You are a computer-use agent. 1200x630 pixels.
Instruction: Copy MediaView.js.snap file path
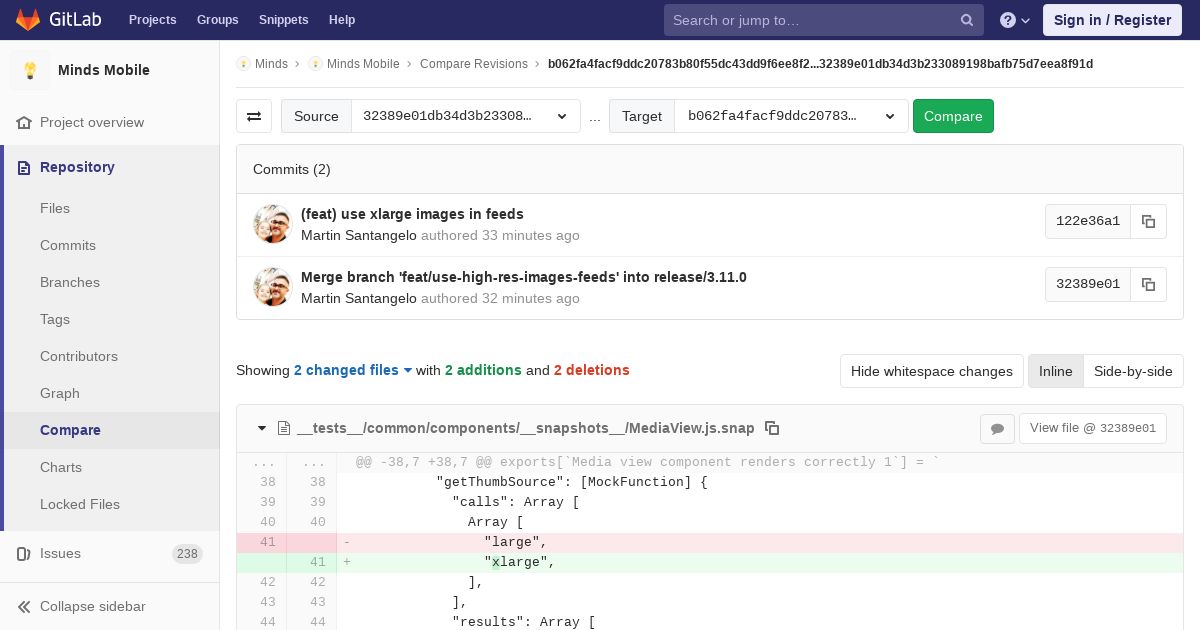pyautogui.click(x=772, y=428)
